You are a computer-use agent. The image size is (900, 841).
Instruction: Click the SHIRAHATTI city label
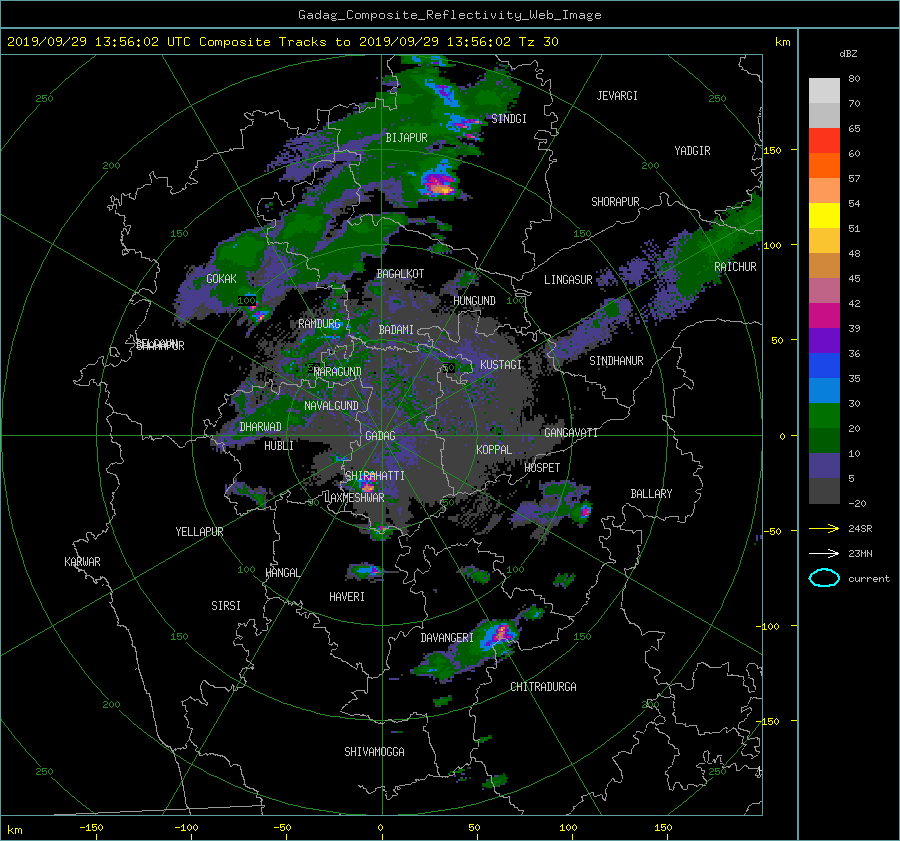375,476
